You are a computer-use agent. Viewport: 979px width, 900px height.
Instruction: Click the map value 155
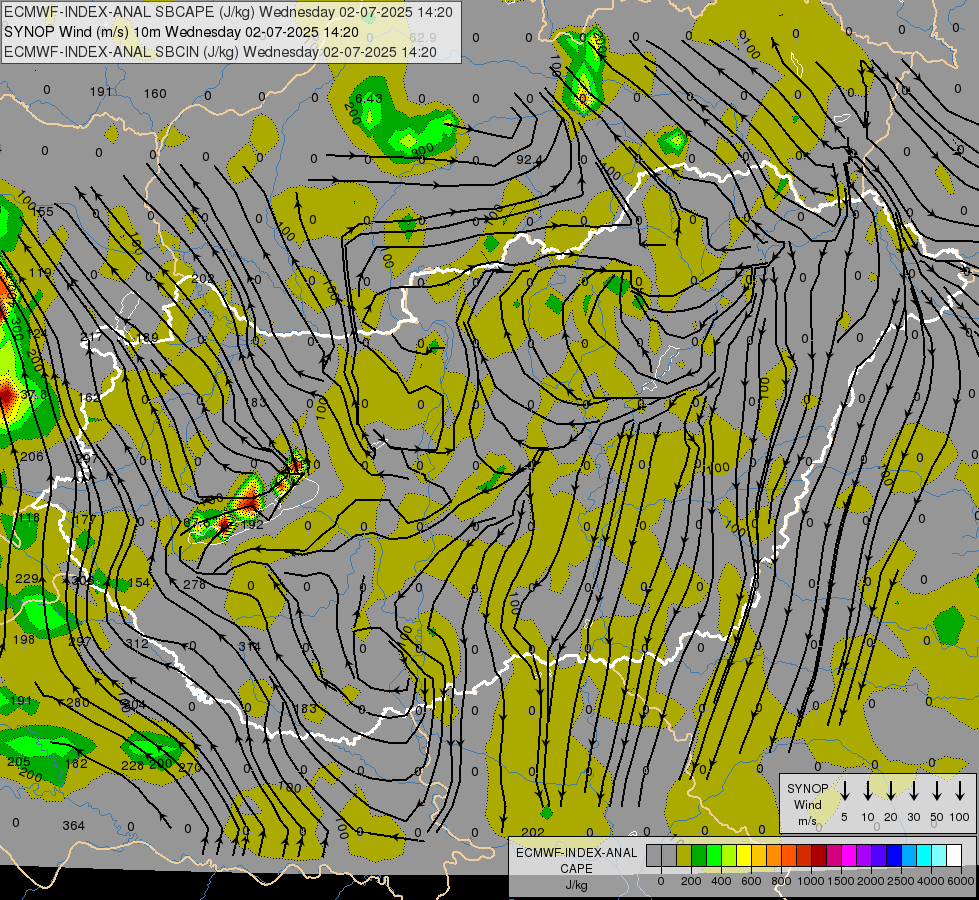tap(42, 212)
